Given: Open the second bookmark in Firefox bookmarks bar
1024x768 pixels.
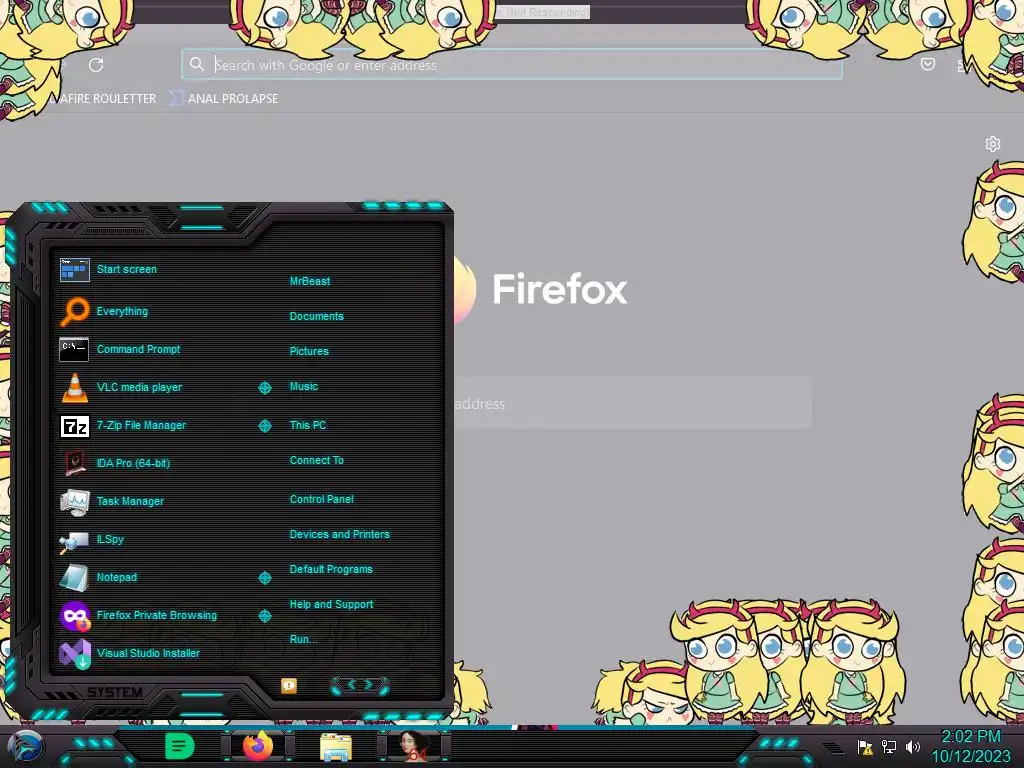Looking at the screenshot, I should tap(224, 99).
